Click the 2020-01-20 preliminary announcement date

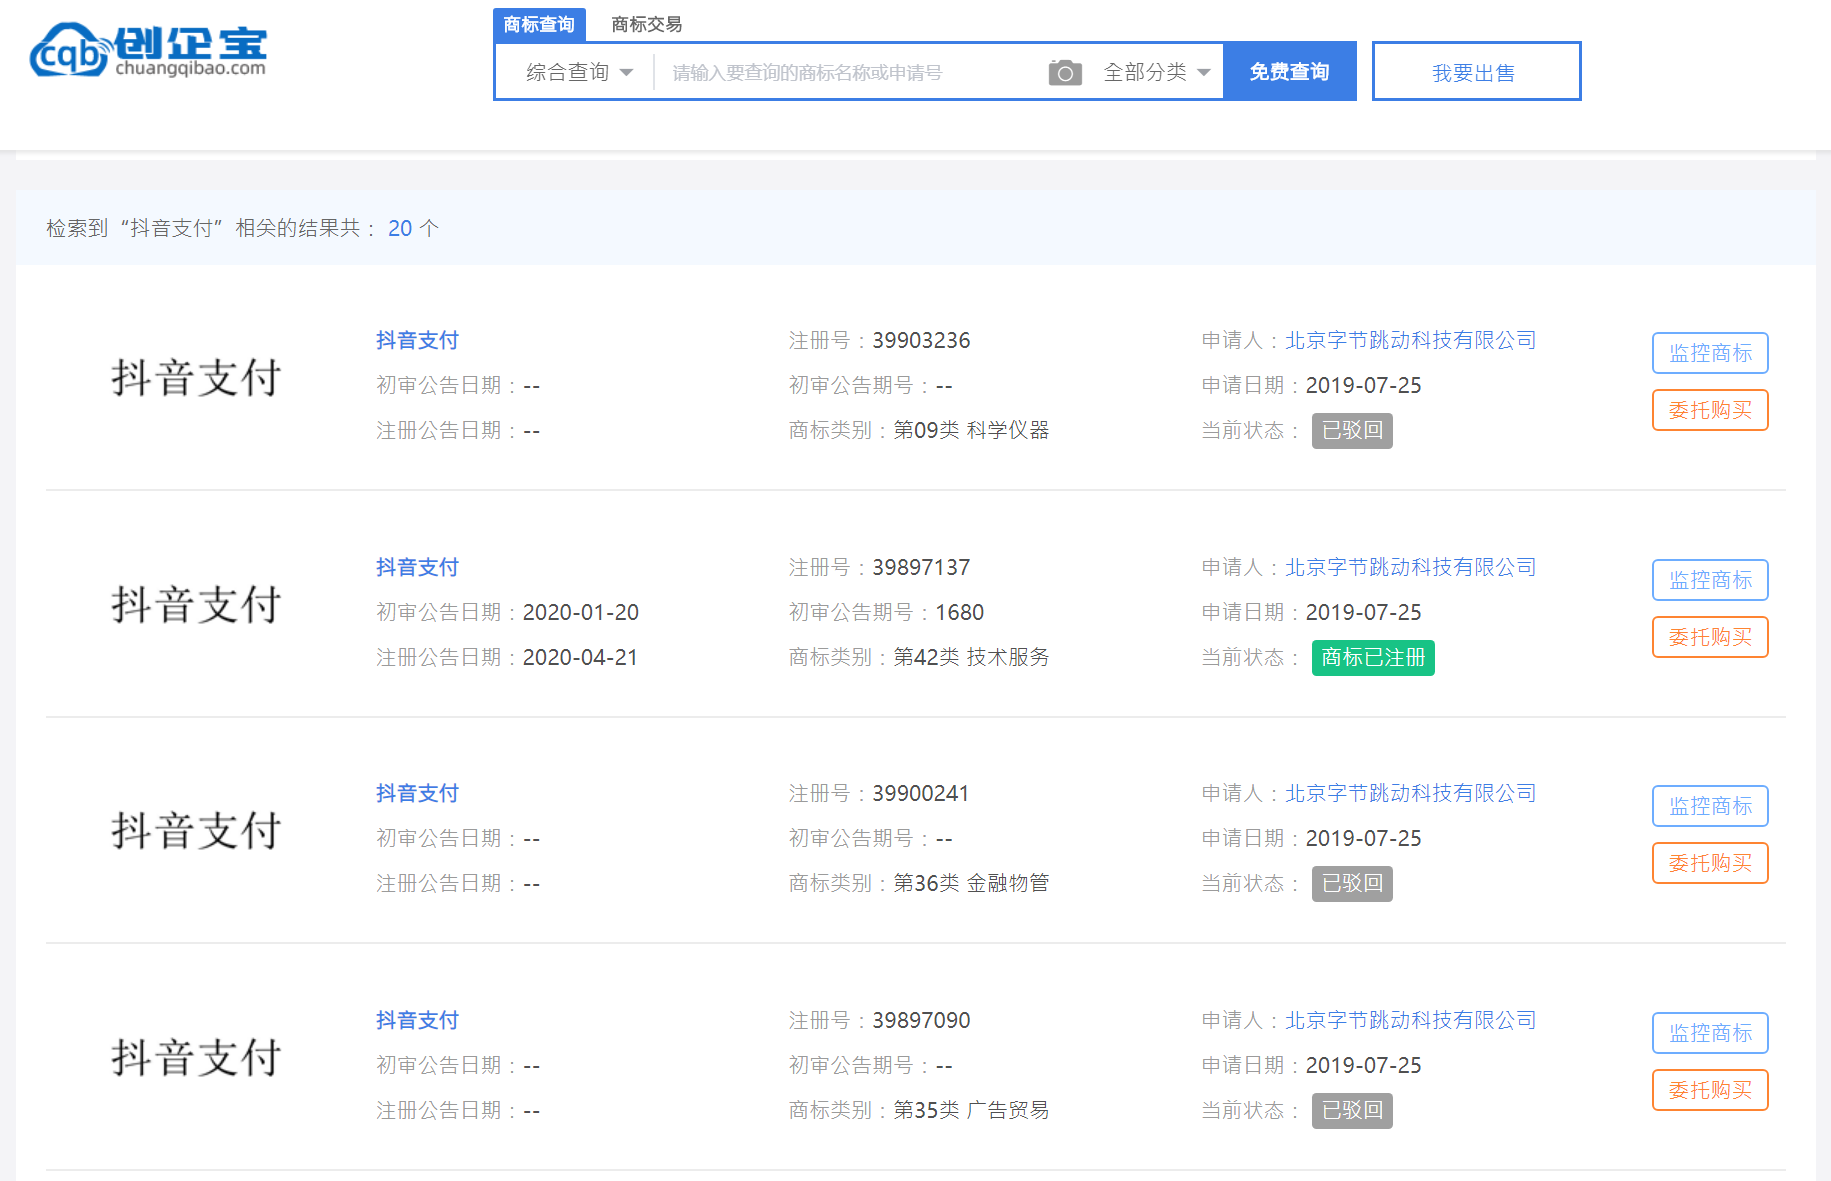[581, 612]
